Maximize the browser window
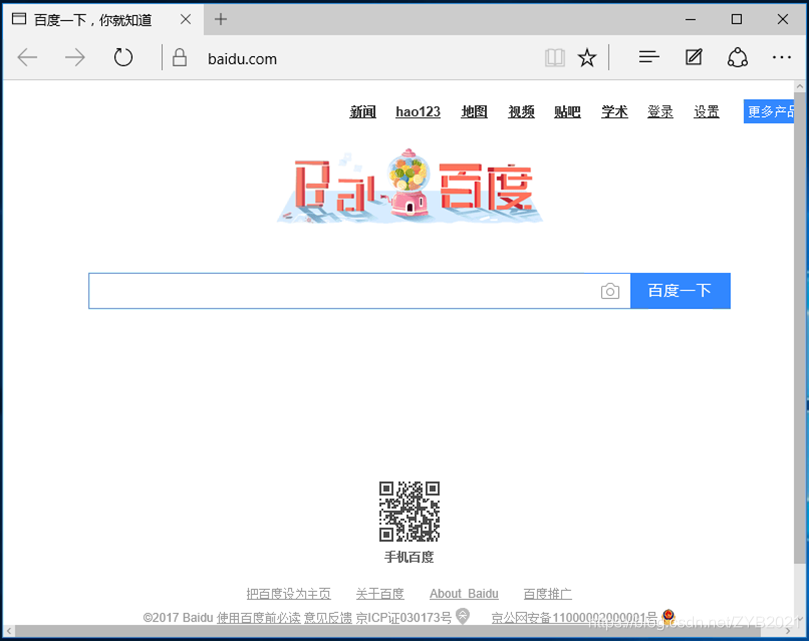 coord(736,20)
